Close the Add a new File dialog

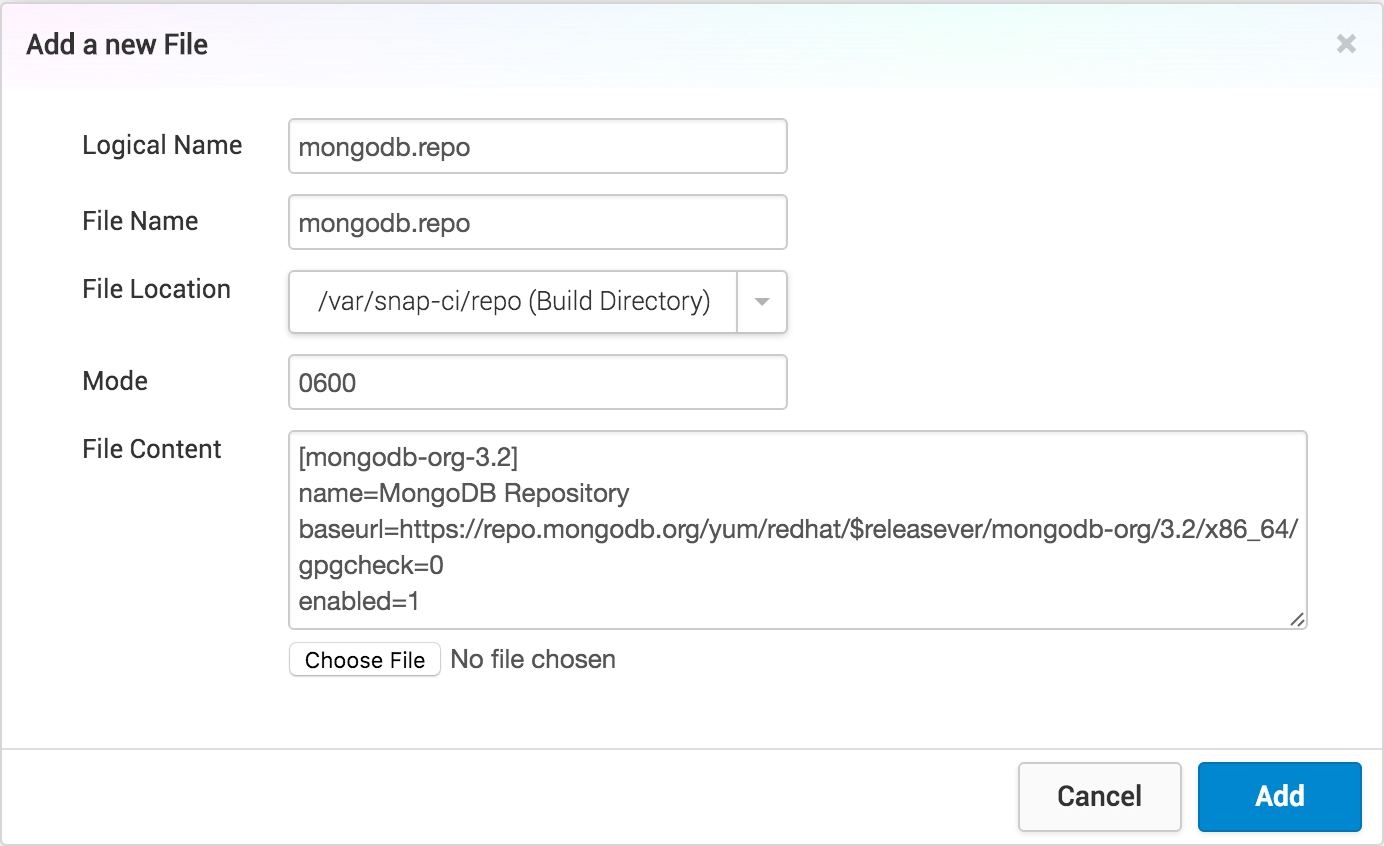(x=1346, y=44)
